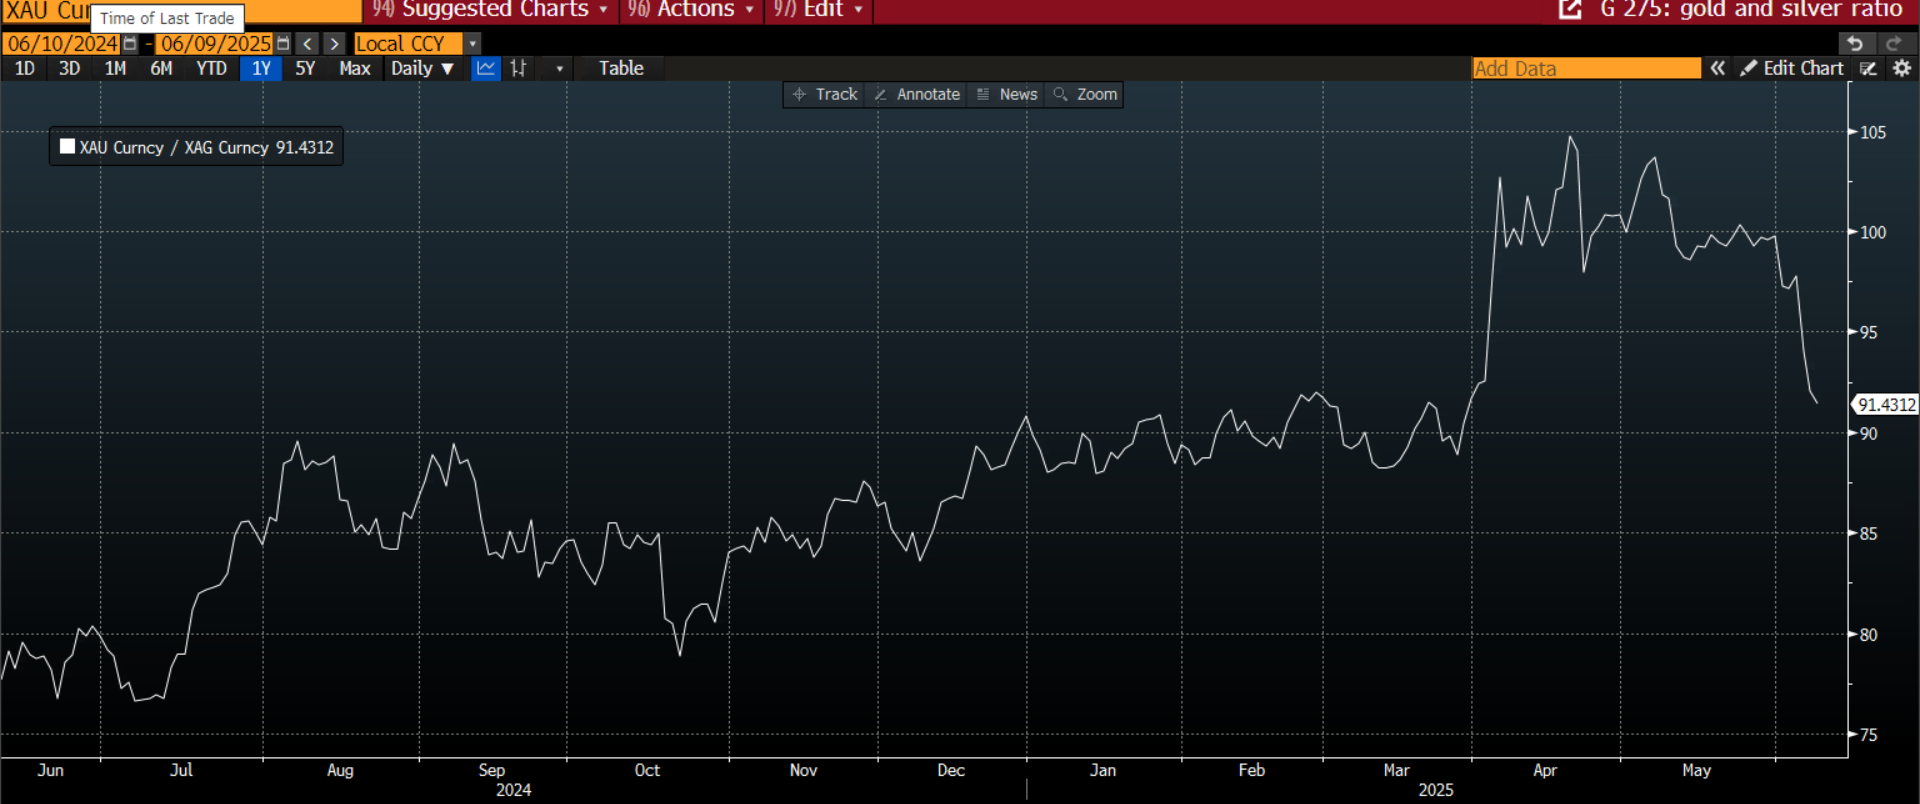Image resolution: width=1920 pixels, height=804 pixels.
Task: Shift date range backward with left arrow
Action: point(308,44)
